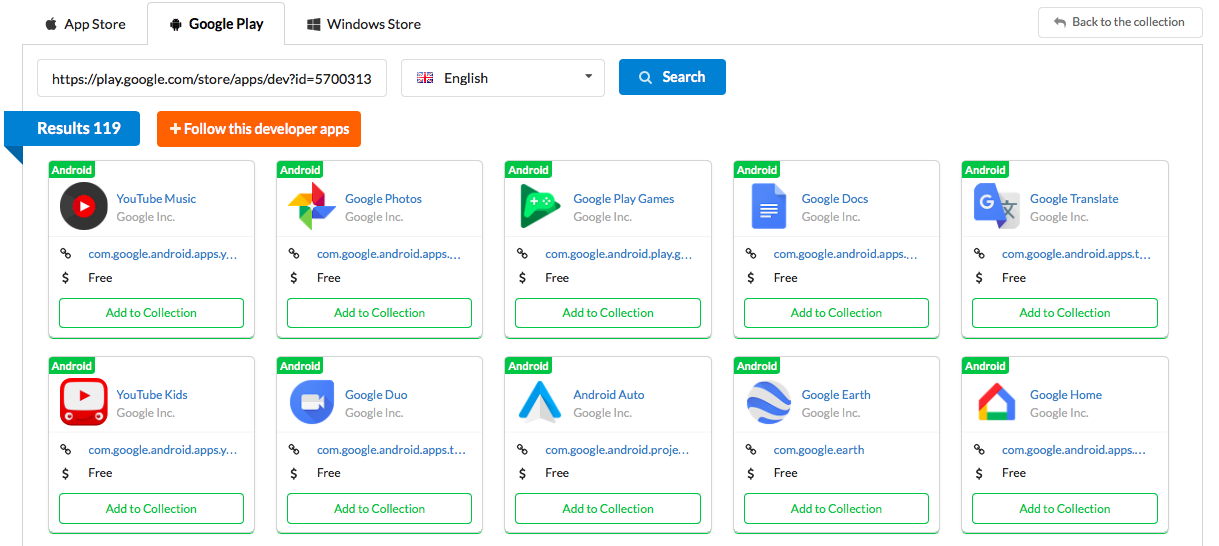Click the YouTube Kids app icon

(x=84, y=403)
